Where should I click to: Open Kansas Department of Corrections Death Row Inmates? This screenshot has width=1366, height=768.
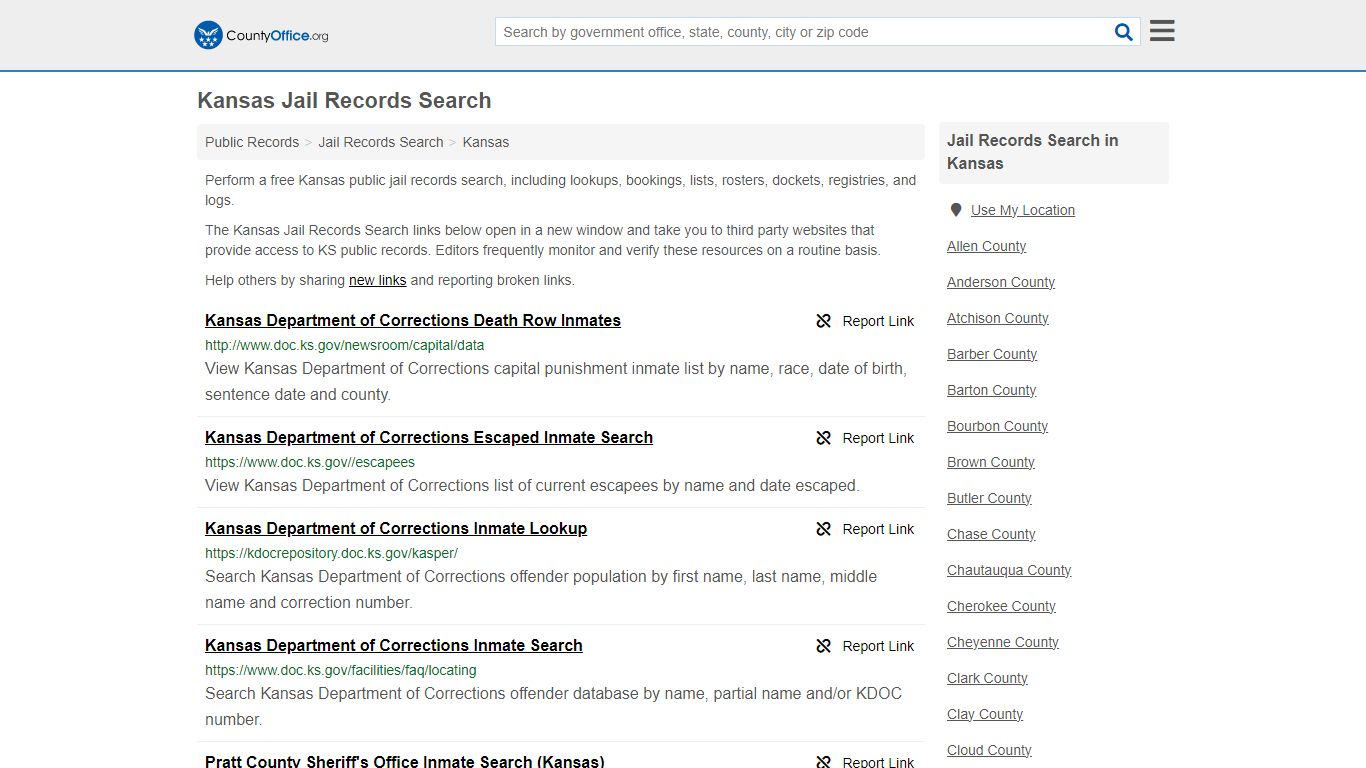pos(413,320)
